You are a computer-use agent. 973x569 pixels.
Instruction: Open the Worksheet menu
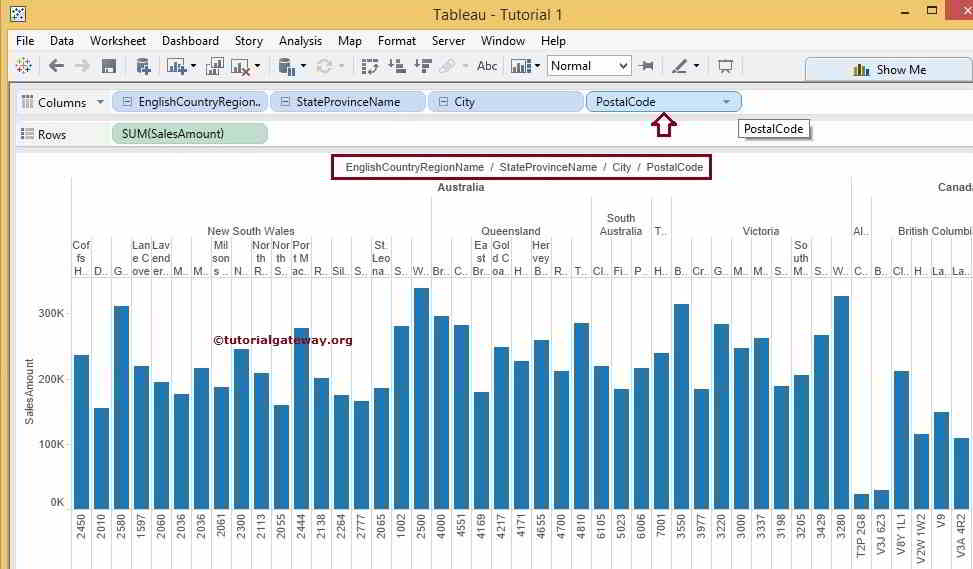(x=118, y=41)
